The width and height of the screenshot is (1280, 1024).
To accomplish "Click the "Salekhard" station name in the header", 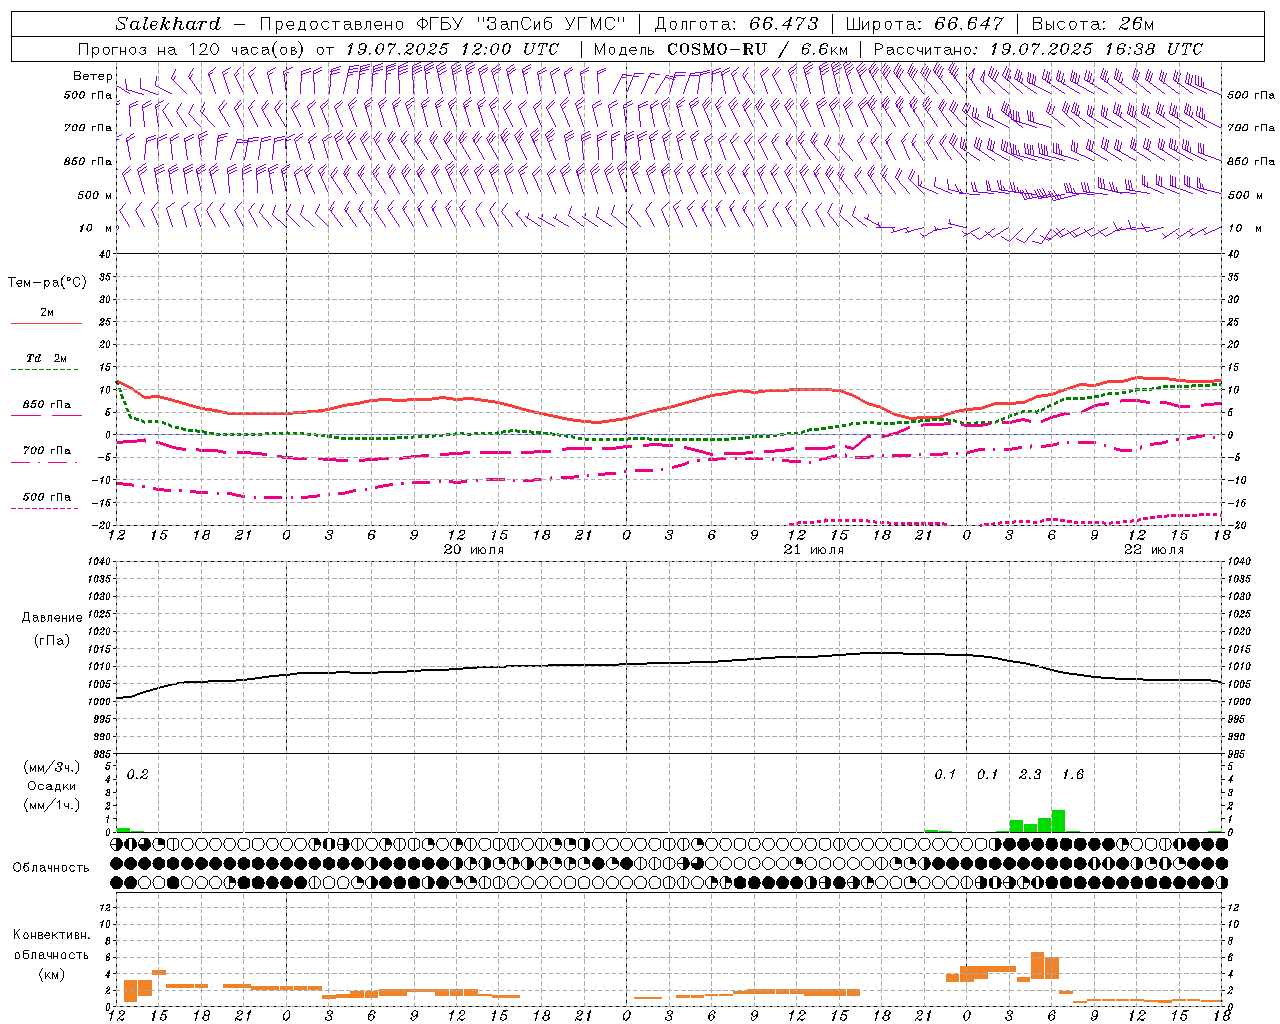I will tap(167, 24).
